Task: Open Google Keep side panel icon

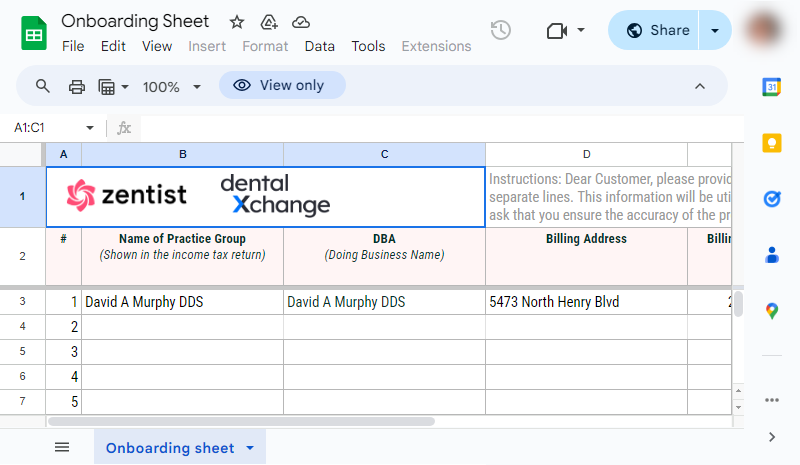Action: pyautogui.click(x=771, y=143)
